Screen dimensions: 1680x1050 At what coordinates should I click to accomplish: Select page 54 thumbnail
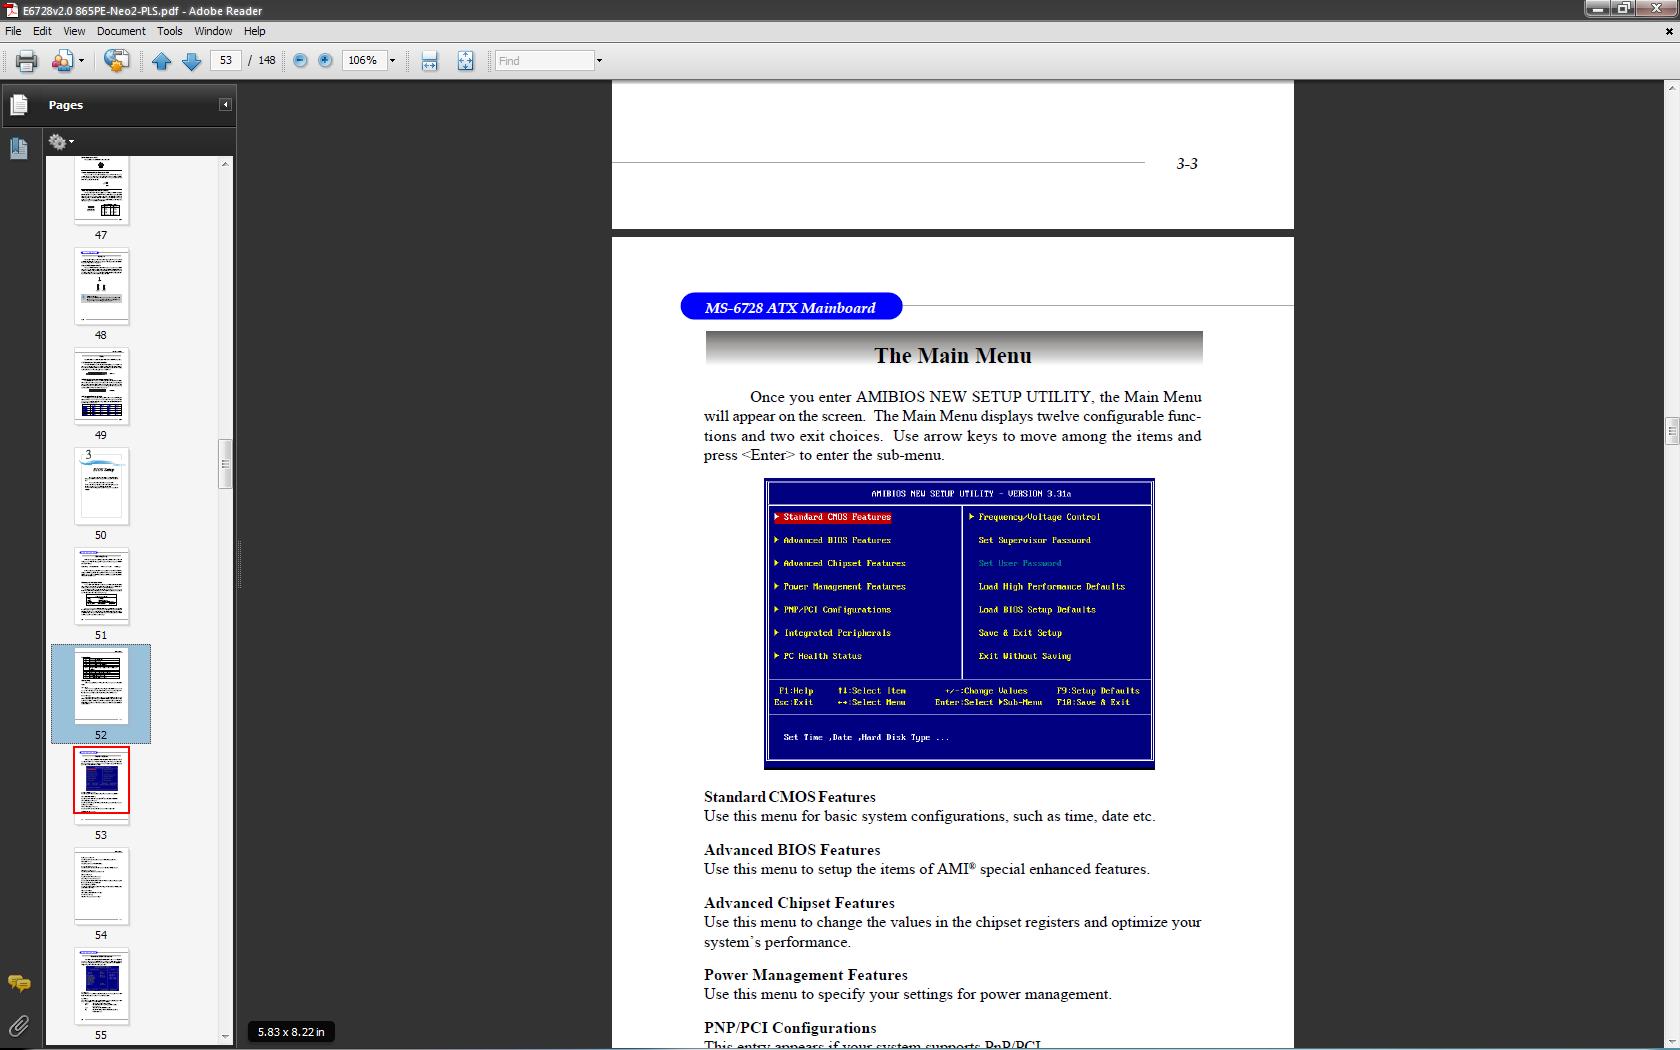pyautogui.click(x=101, y=886)
